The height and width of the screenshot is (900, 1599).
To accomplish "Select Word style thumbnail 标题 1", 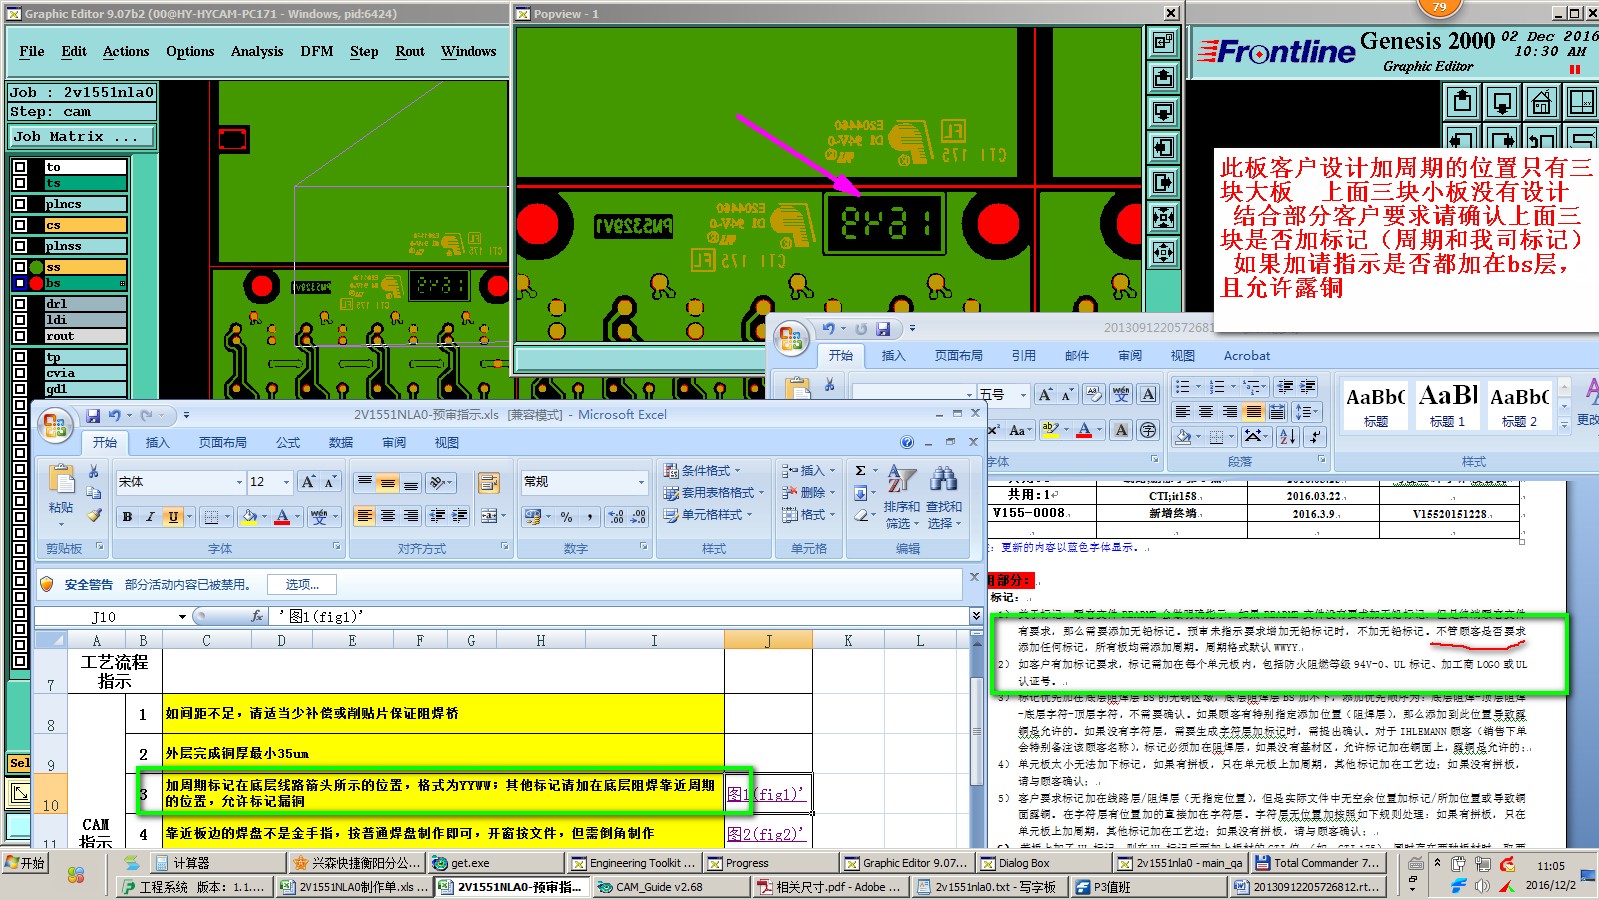I will tap(1448, 406).
